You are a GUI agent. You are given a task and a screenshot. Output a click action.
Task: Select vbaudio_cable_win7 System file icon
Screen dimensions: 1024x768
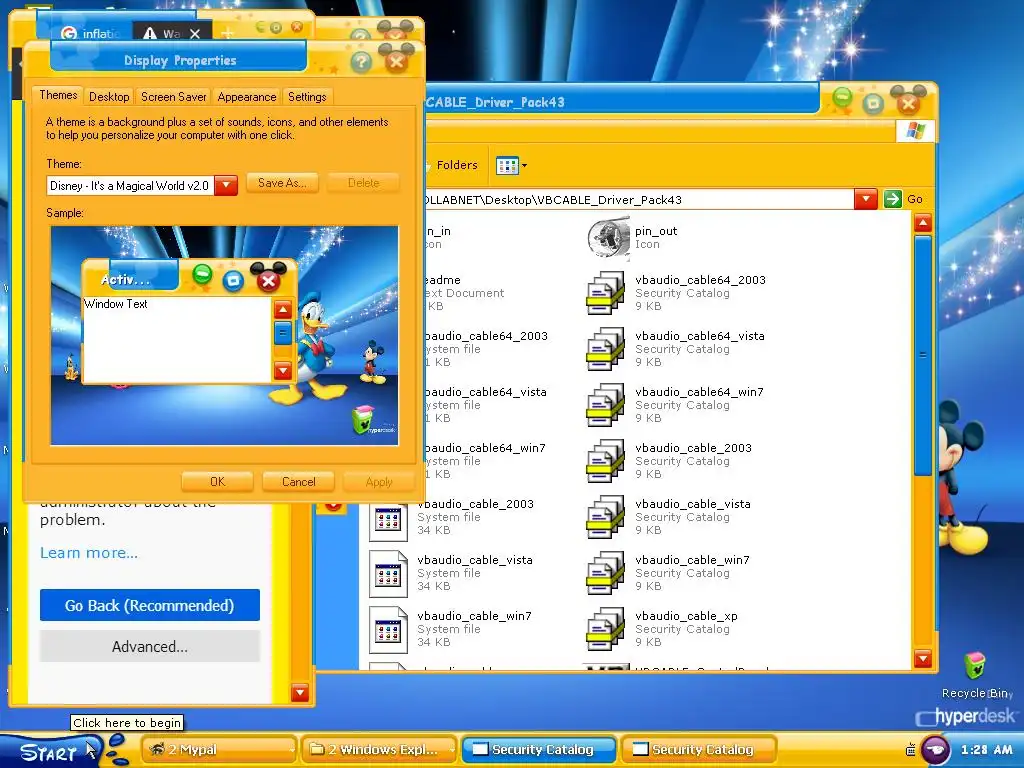click(388, 630)
